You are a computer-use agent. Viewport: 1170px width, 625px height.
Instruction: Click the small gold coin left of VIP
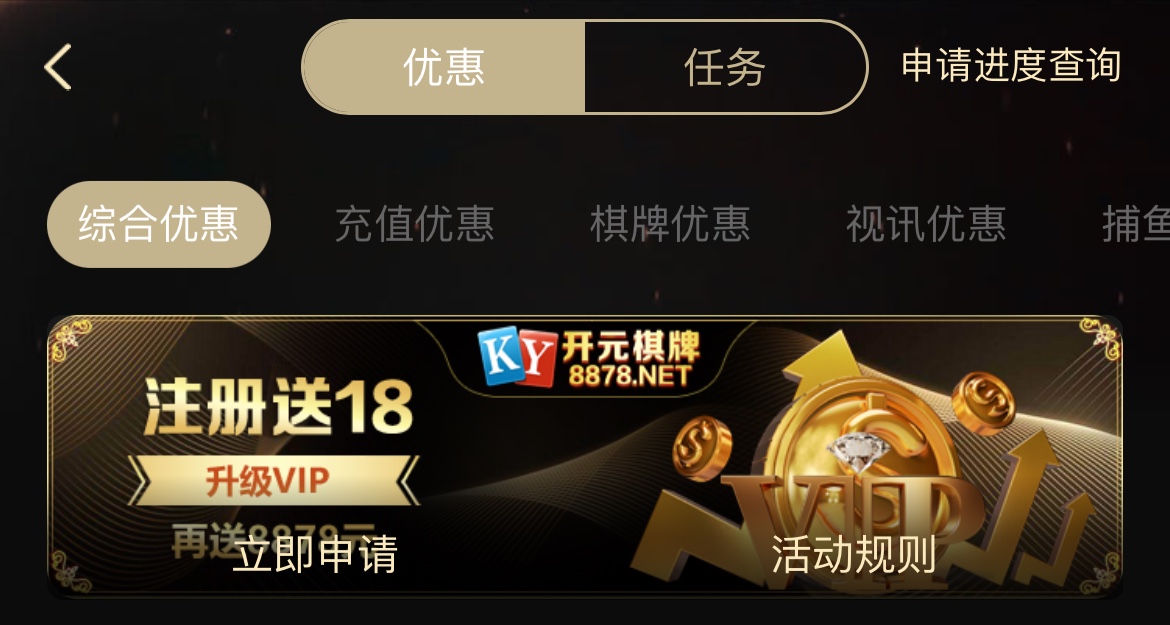[701, 448]
